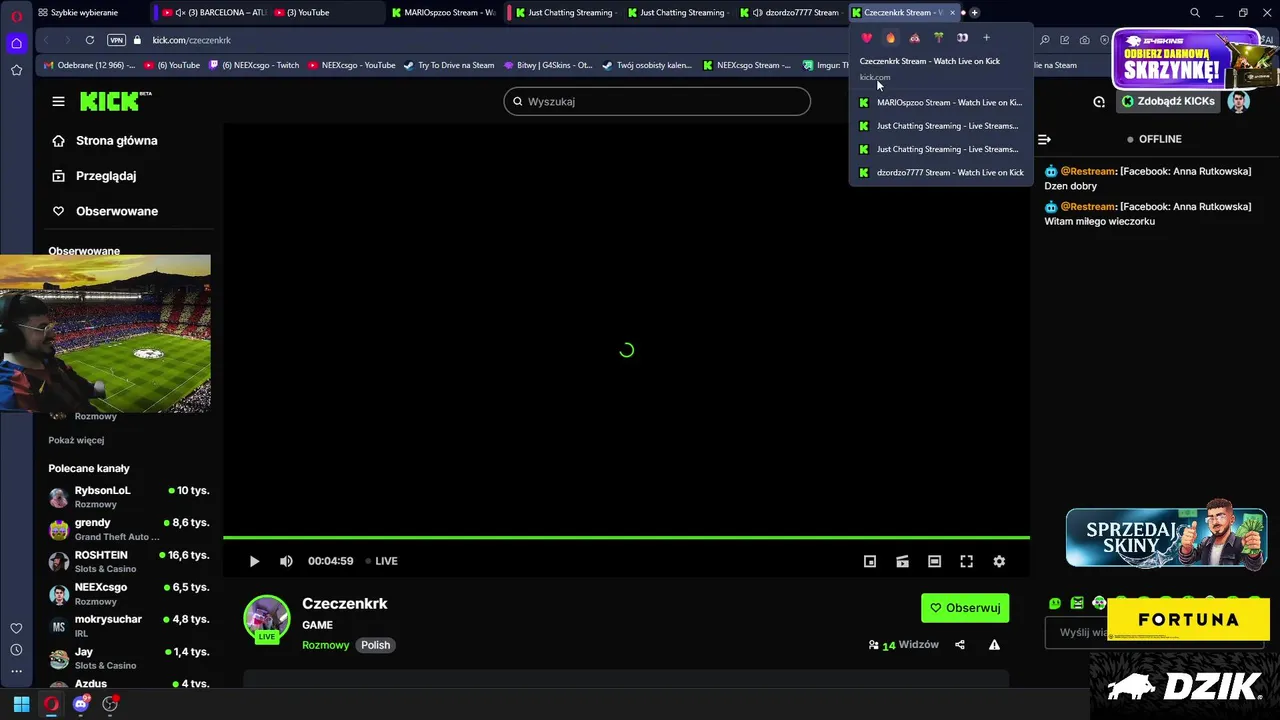Click the SPRZEDAJ SKINY banner
The image size is (1280, 720).
pyautogui.click(x=1167, y=537)
